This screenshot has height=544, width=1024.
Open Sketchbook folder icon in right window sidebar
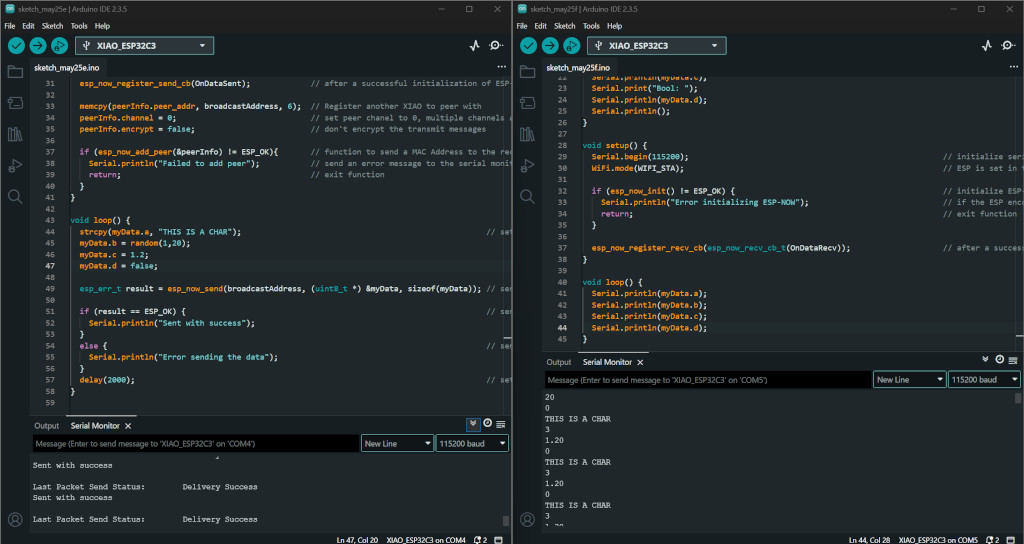527,72
